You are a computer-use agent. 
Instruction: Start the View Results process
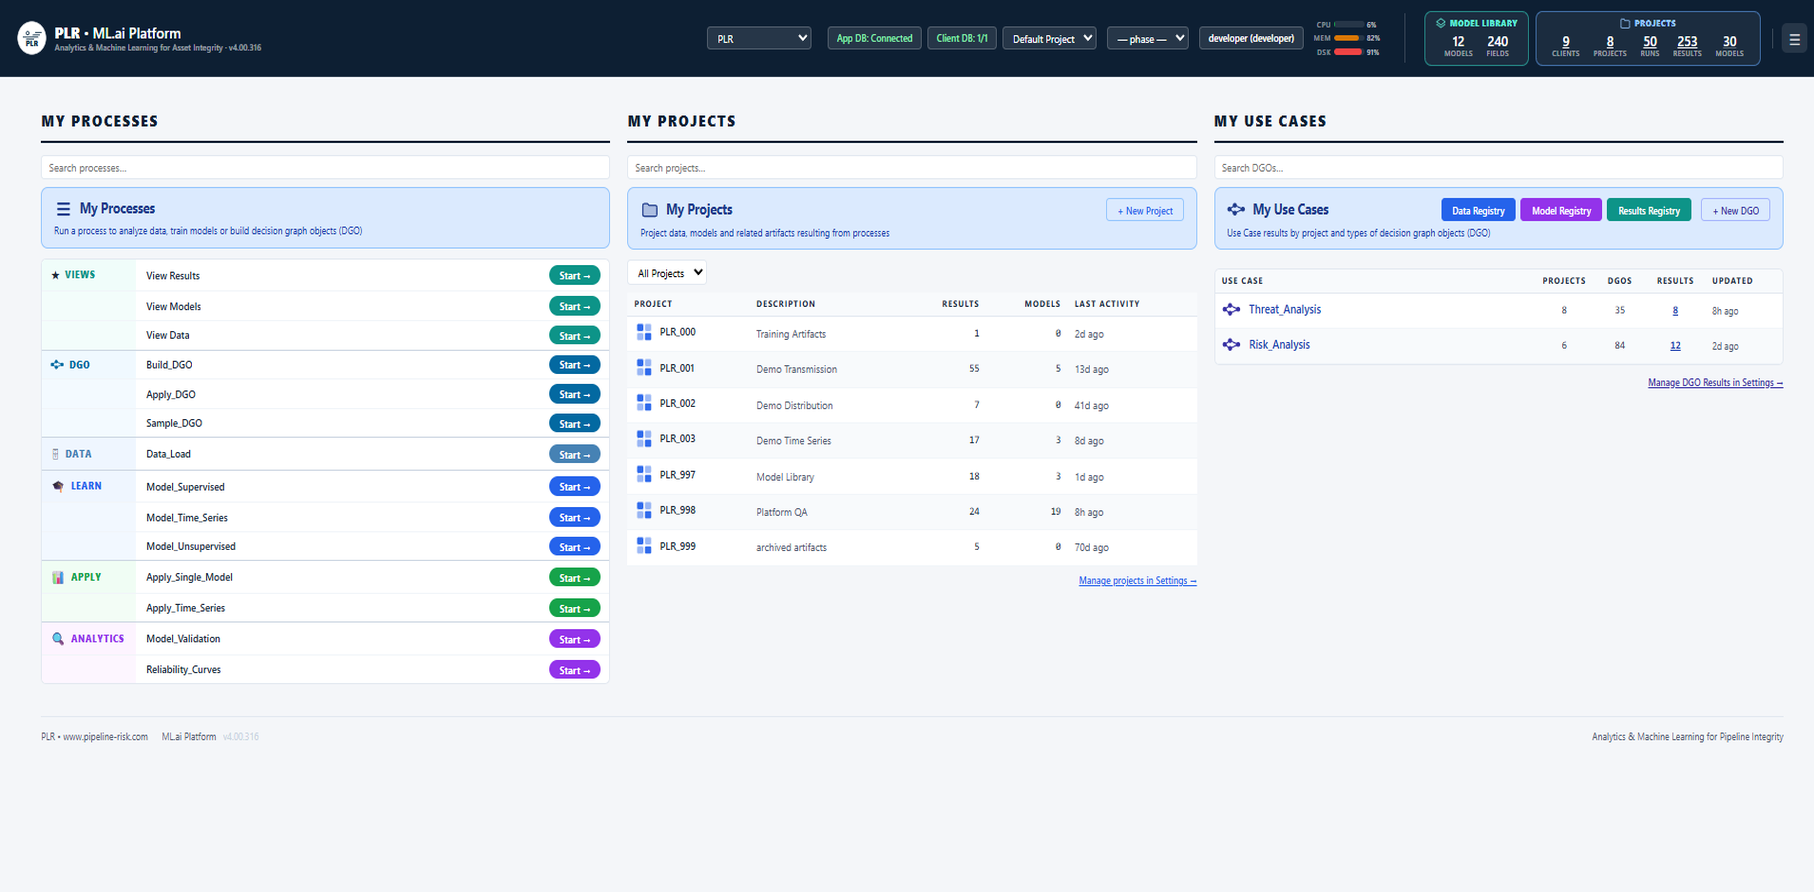[575, 275]
